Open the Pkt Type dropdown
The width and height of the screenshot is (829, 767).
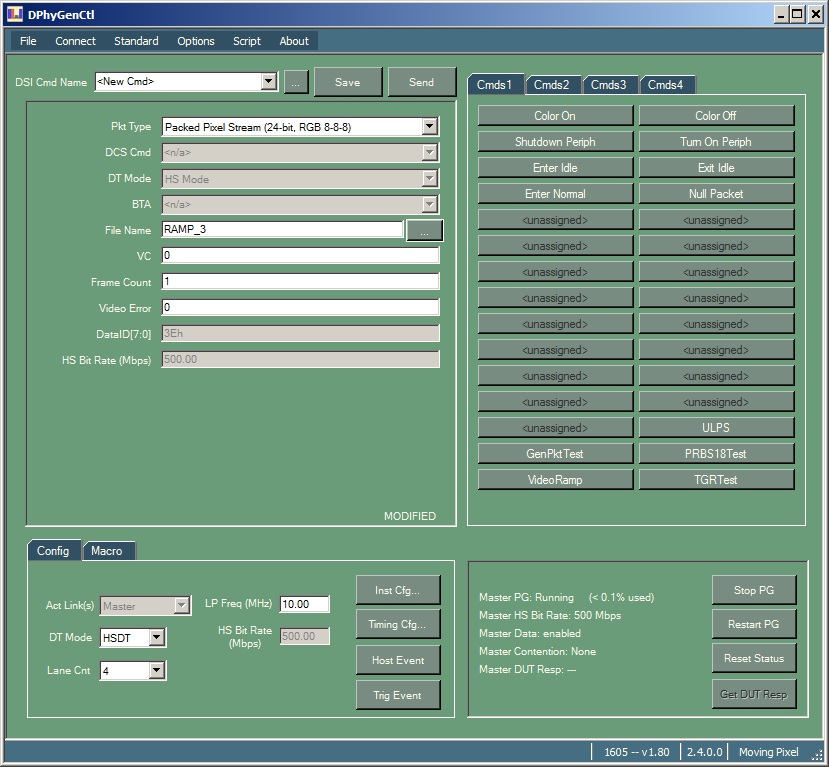pos(430,126)
